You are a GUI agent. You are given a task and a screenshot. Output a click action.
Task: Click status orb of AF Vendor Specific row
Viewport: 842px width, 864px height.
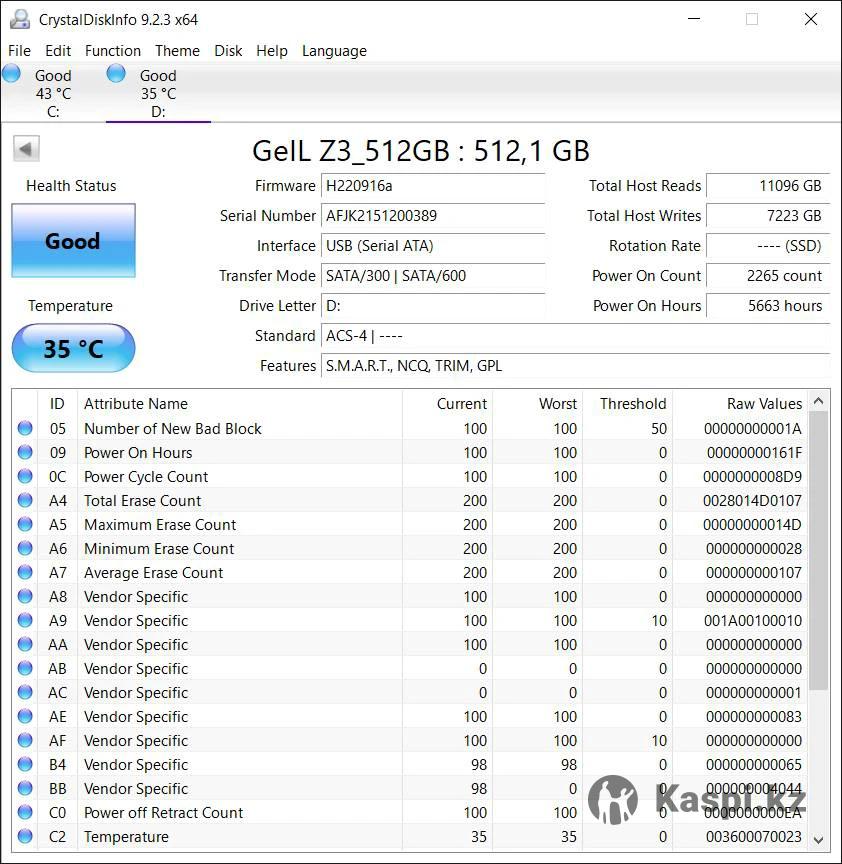click(x=25, y=740)
